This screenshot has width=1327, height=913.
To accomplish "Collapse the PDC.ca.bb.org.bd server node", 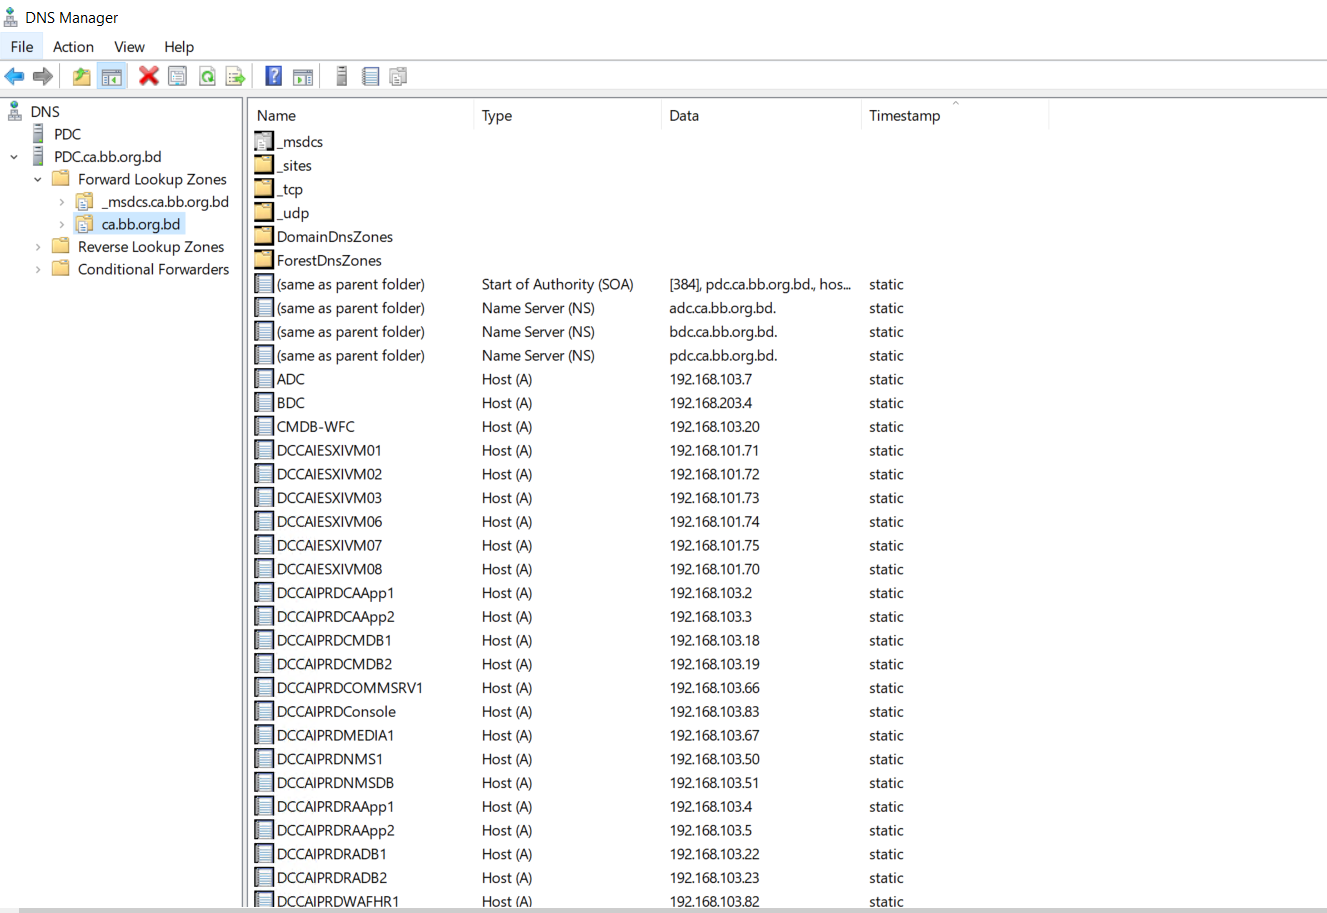I will coord(14,157).
